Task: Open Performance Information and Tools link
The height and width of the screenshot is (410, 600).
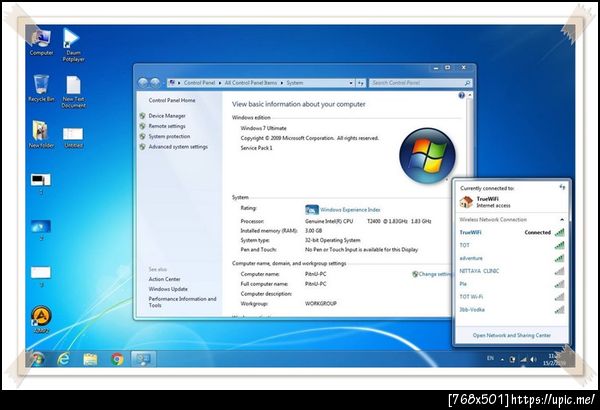Action: pyautogui.click(x=182, y=302)
